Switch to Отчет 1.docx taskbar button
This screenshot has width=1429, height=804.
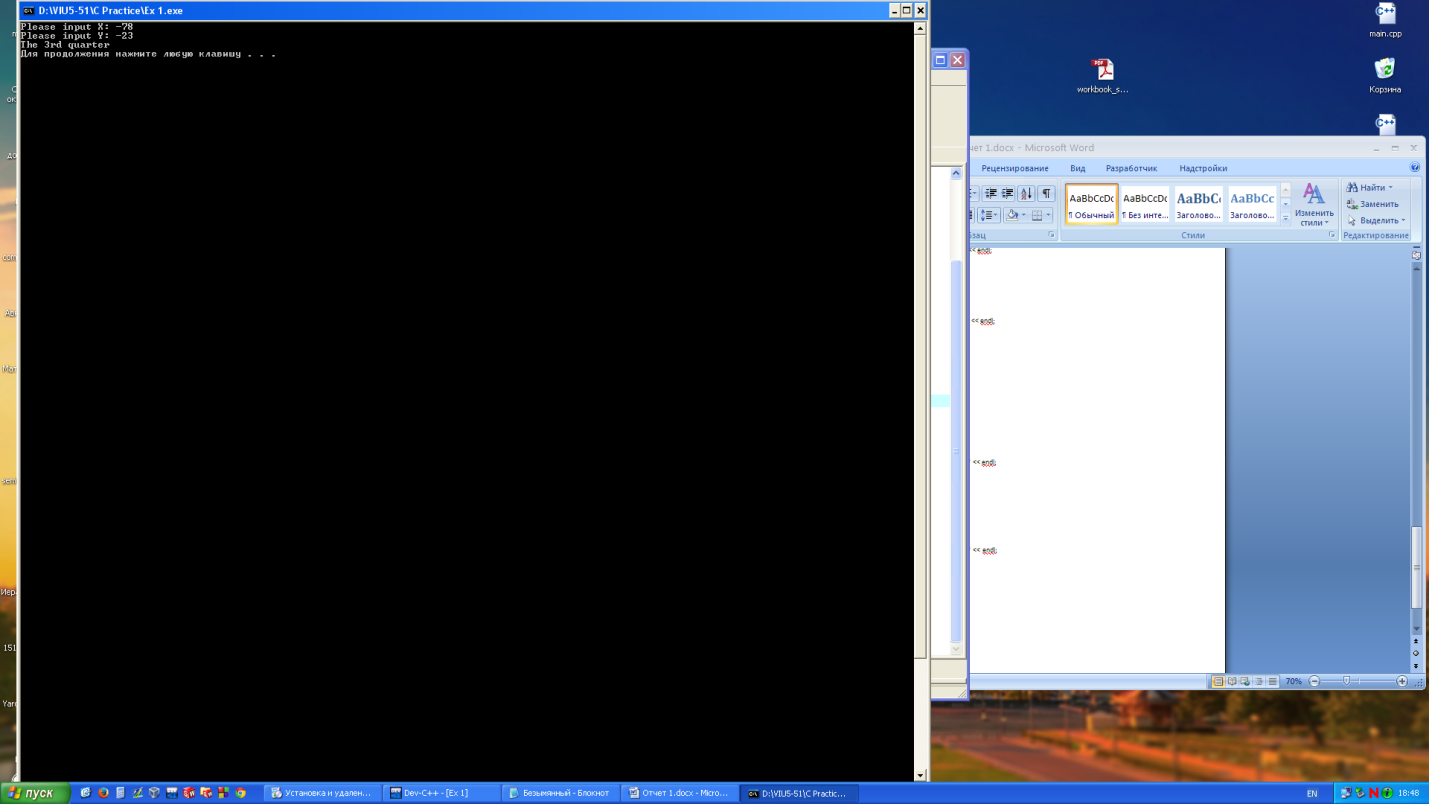(679, 793)
